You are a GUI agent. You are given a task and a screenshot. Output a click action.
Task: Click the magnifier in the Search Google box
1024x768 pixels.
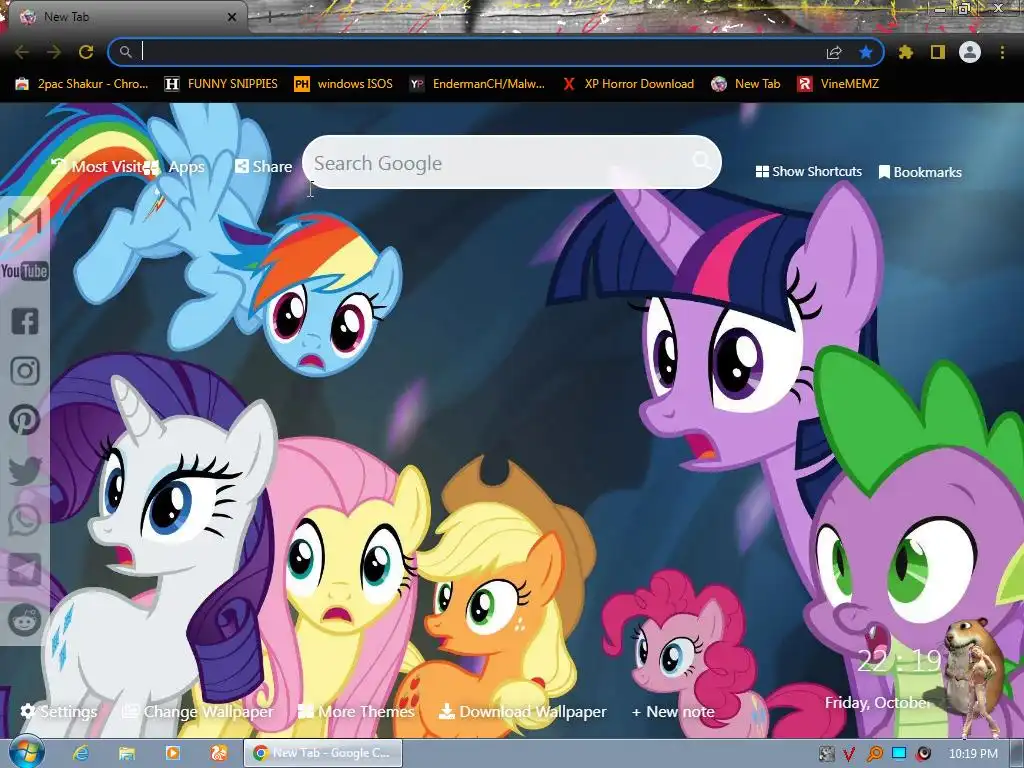[x=701, y=160]
